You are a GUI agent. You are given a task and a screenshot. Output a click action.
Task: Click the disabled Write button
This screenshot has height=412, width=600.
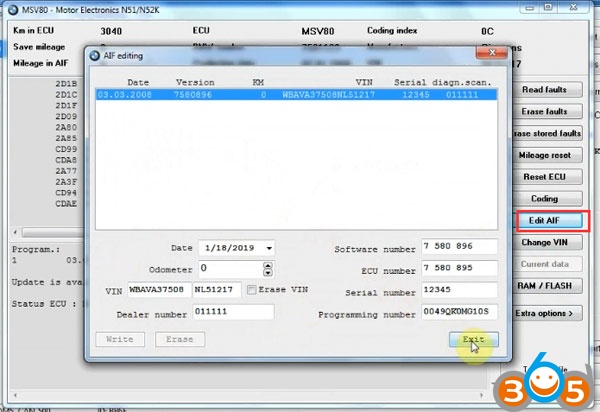[x=120, y=339]
